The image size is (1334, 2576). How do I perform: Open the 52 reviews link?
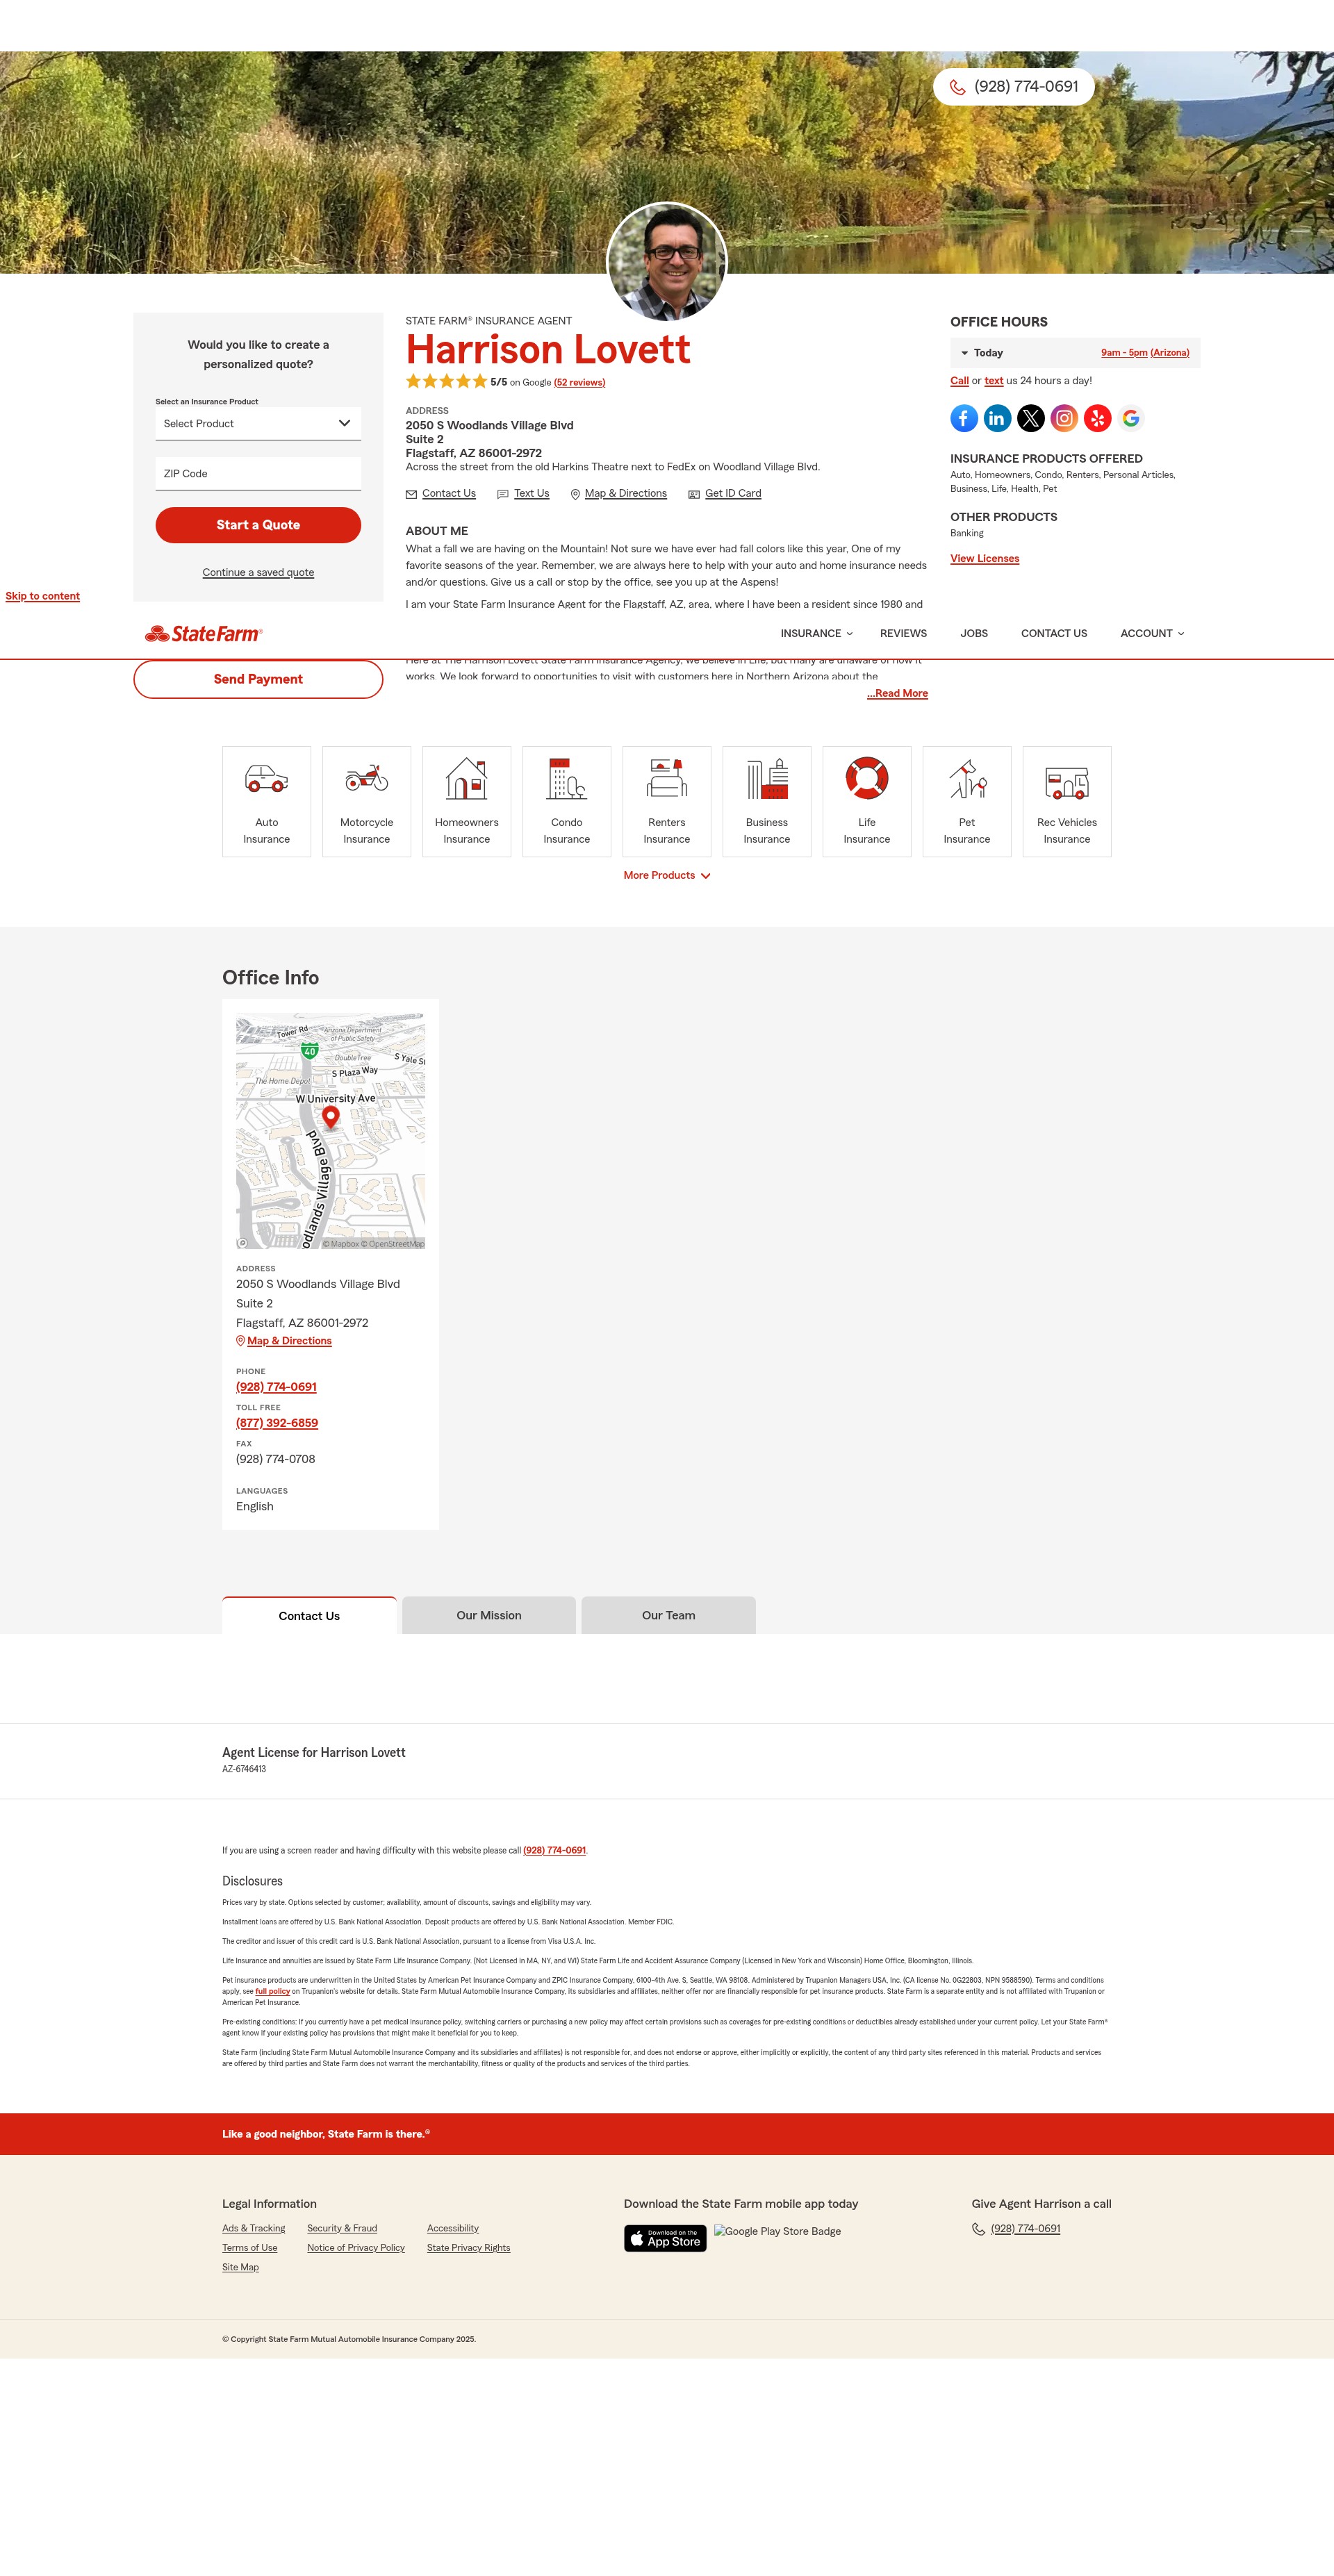click(580, 382)
